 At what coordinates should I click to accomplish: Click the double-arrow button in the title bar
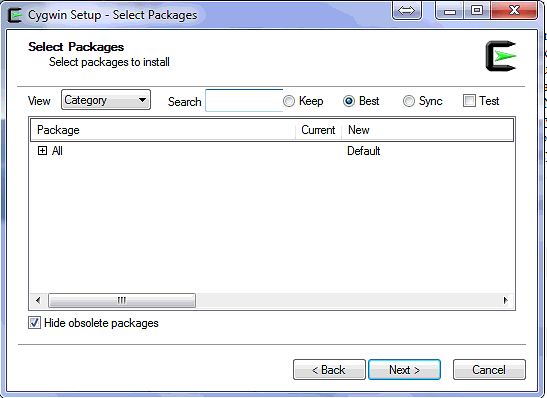407,10
